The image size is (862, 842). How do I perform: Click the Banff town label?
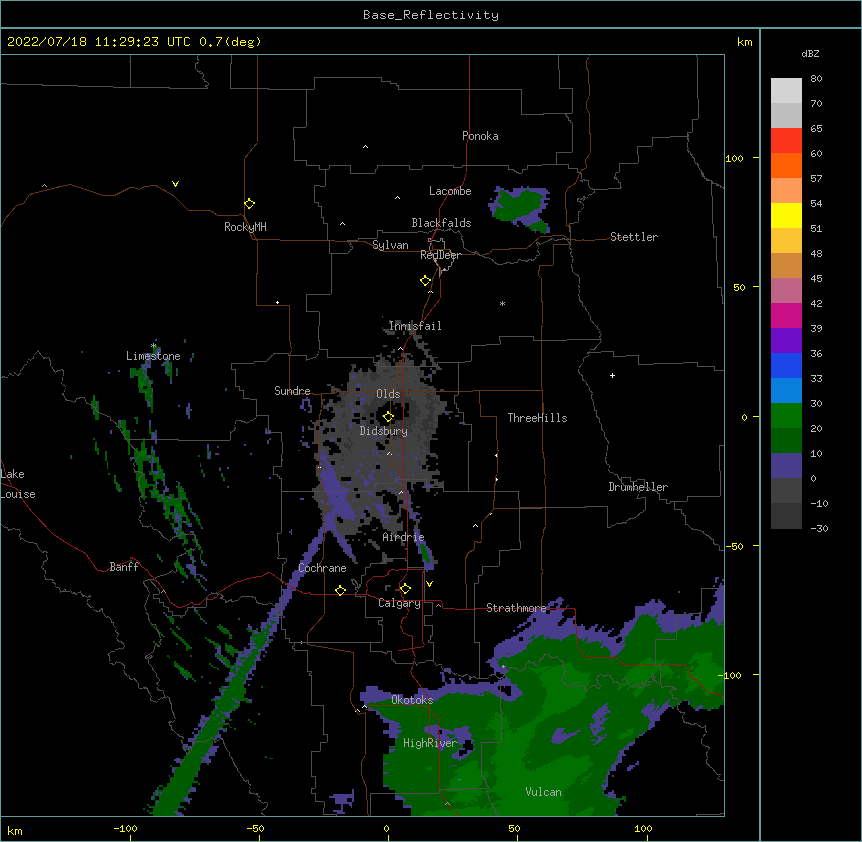click(124, 567)
